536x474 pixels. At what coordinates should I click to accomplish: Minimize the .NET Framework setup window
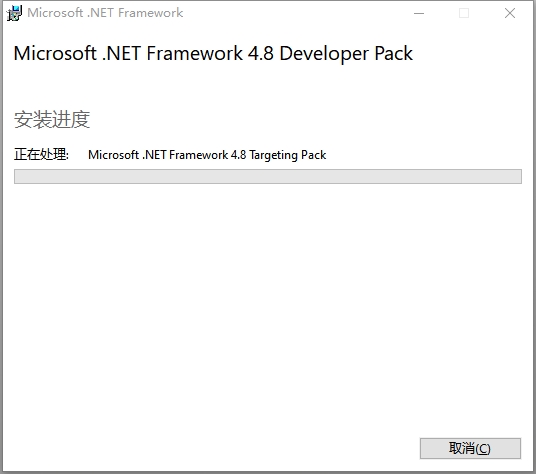419,13
